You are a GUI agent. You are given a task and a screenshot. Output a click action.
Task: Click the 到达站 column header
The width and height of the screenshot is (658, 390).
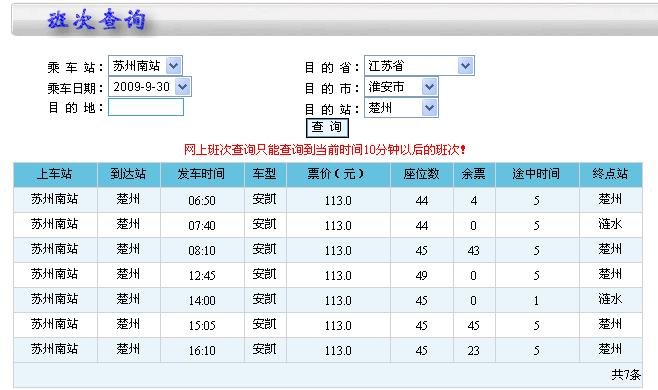click(x=128, y=174)
